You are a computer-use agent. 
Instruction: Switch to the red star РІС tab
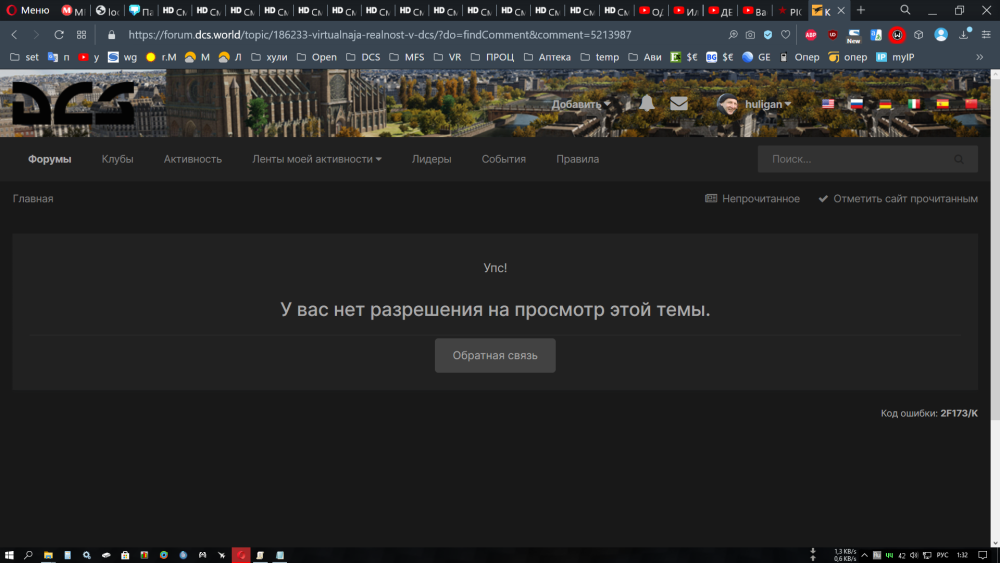click(790, 11)
